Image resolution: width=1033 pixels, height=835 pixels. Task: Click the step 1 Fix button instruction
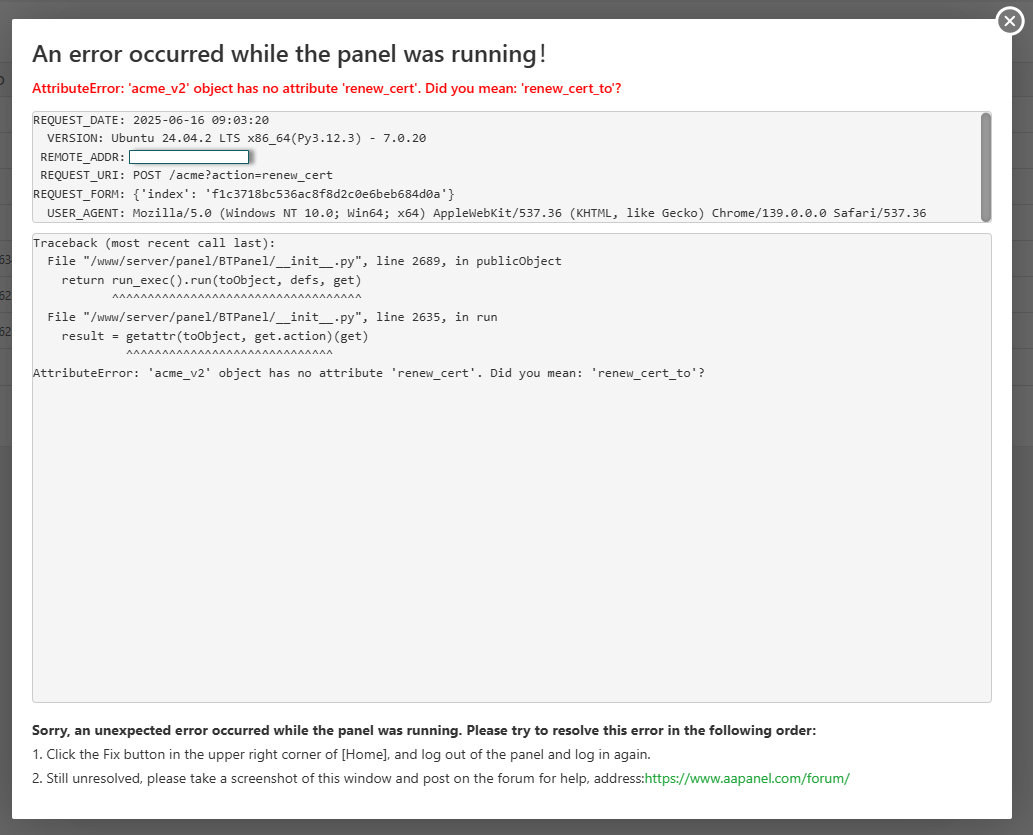pyautogui.click(x=341, y=754)
